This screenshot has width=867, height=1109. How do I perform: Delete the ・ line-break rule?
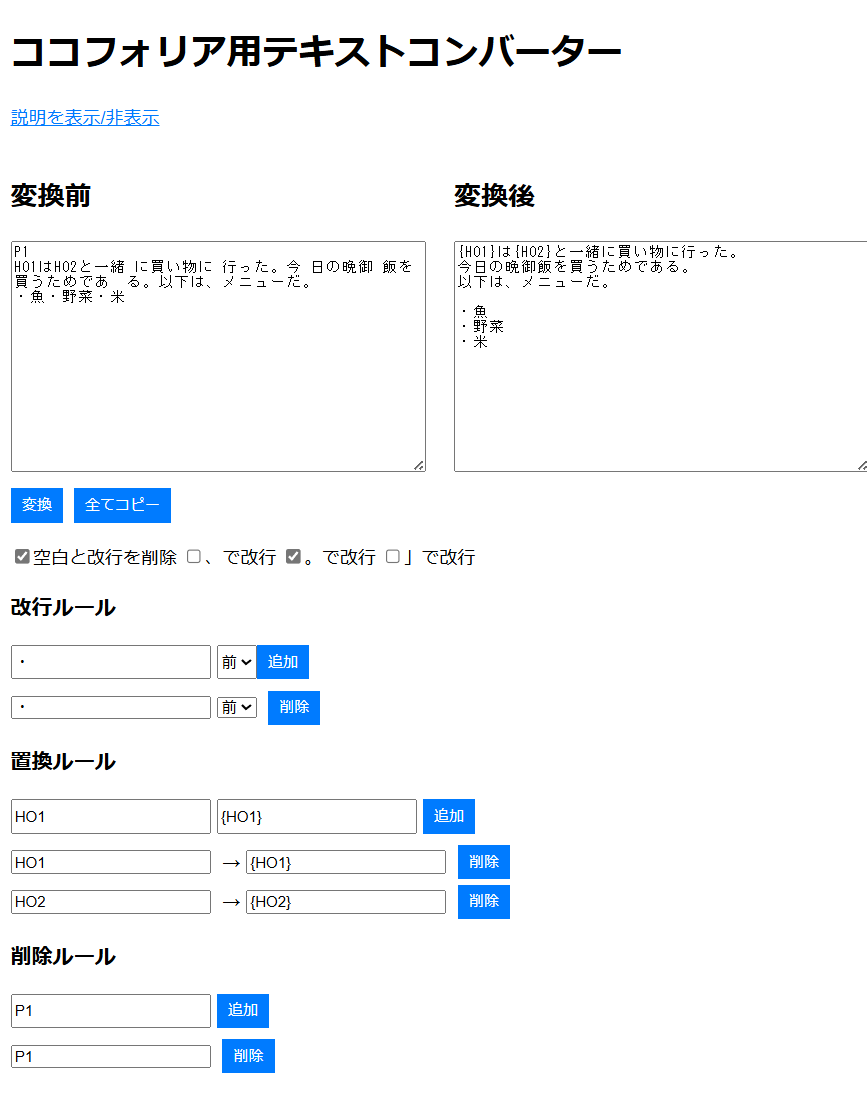coord(294,707)
